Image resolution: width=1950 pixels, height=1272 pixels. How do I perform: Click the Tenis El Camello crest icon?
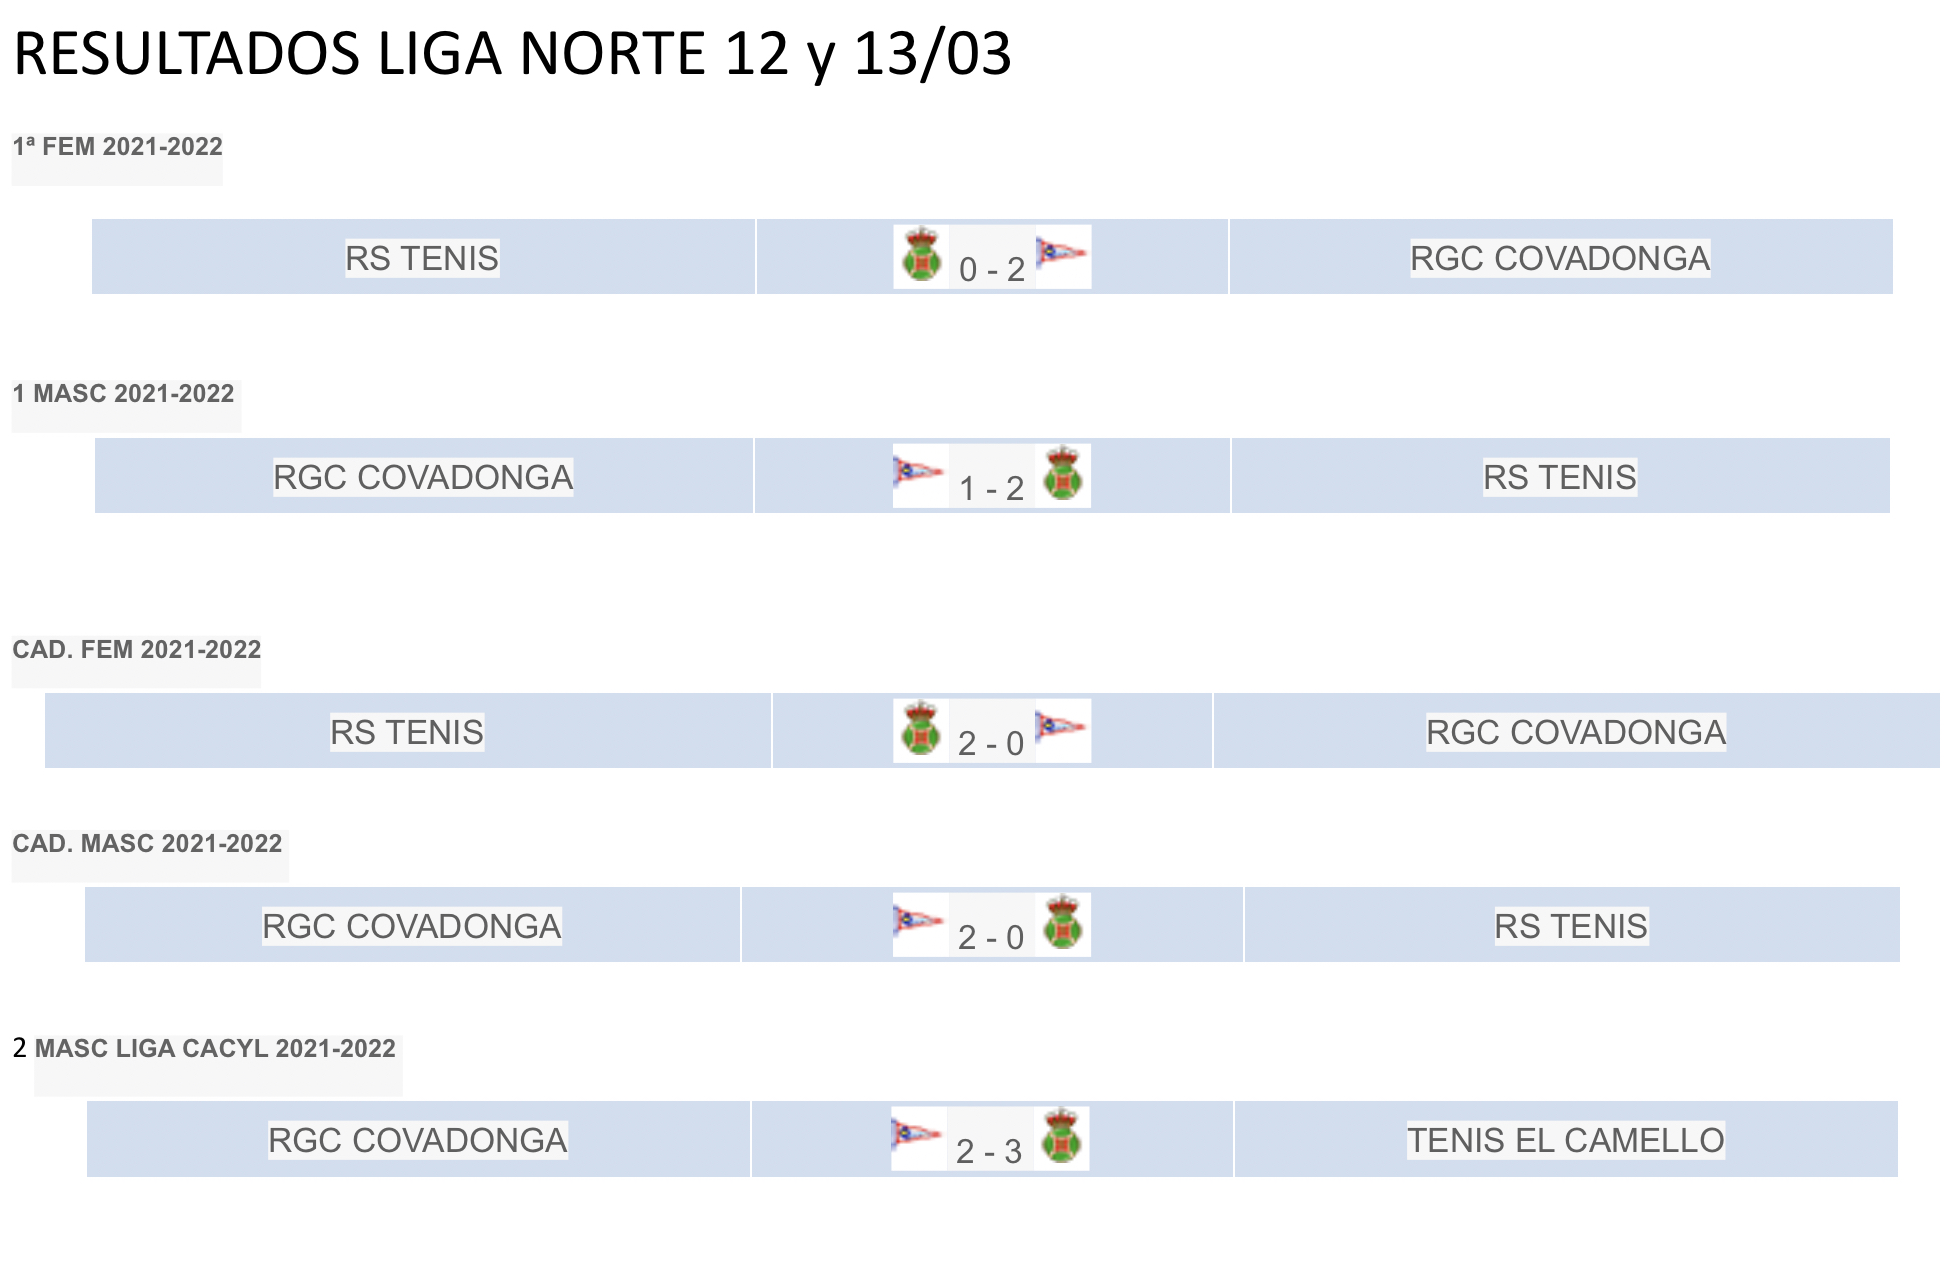point(1061,1137)
